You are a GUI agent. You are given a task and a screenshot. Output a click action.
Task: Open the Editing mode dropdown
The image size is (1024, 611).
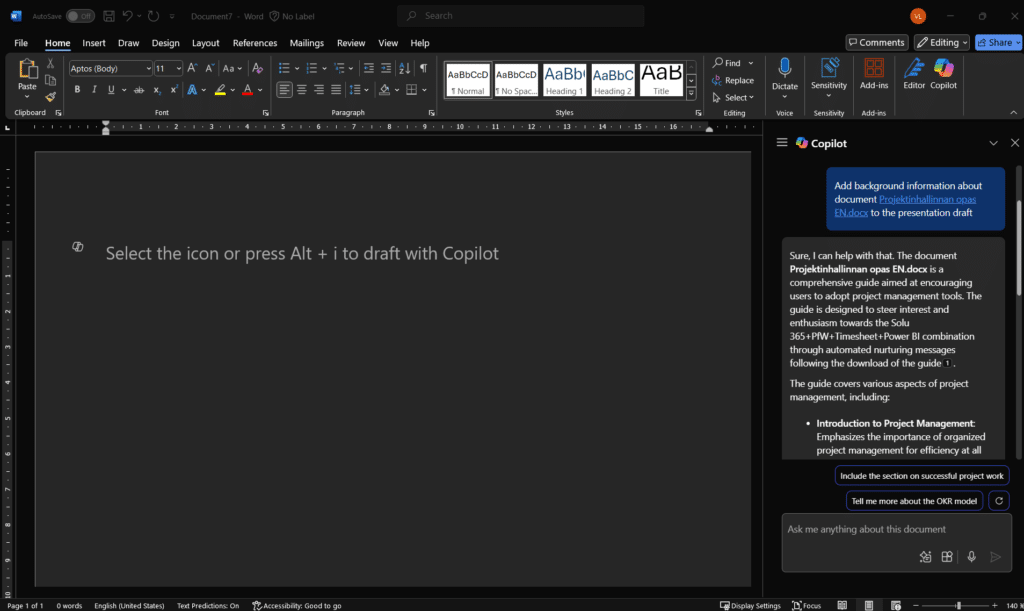(942, 42)
